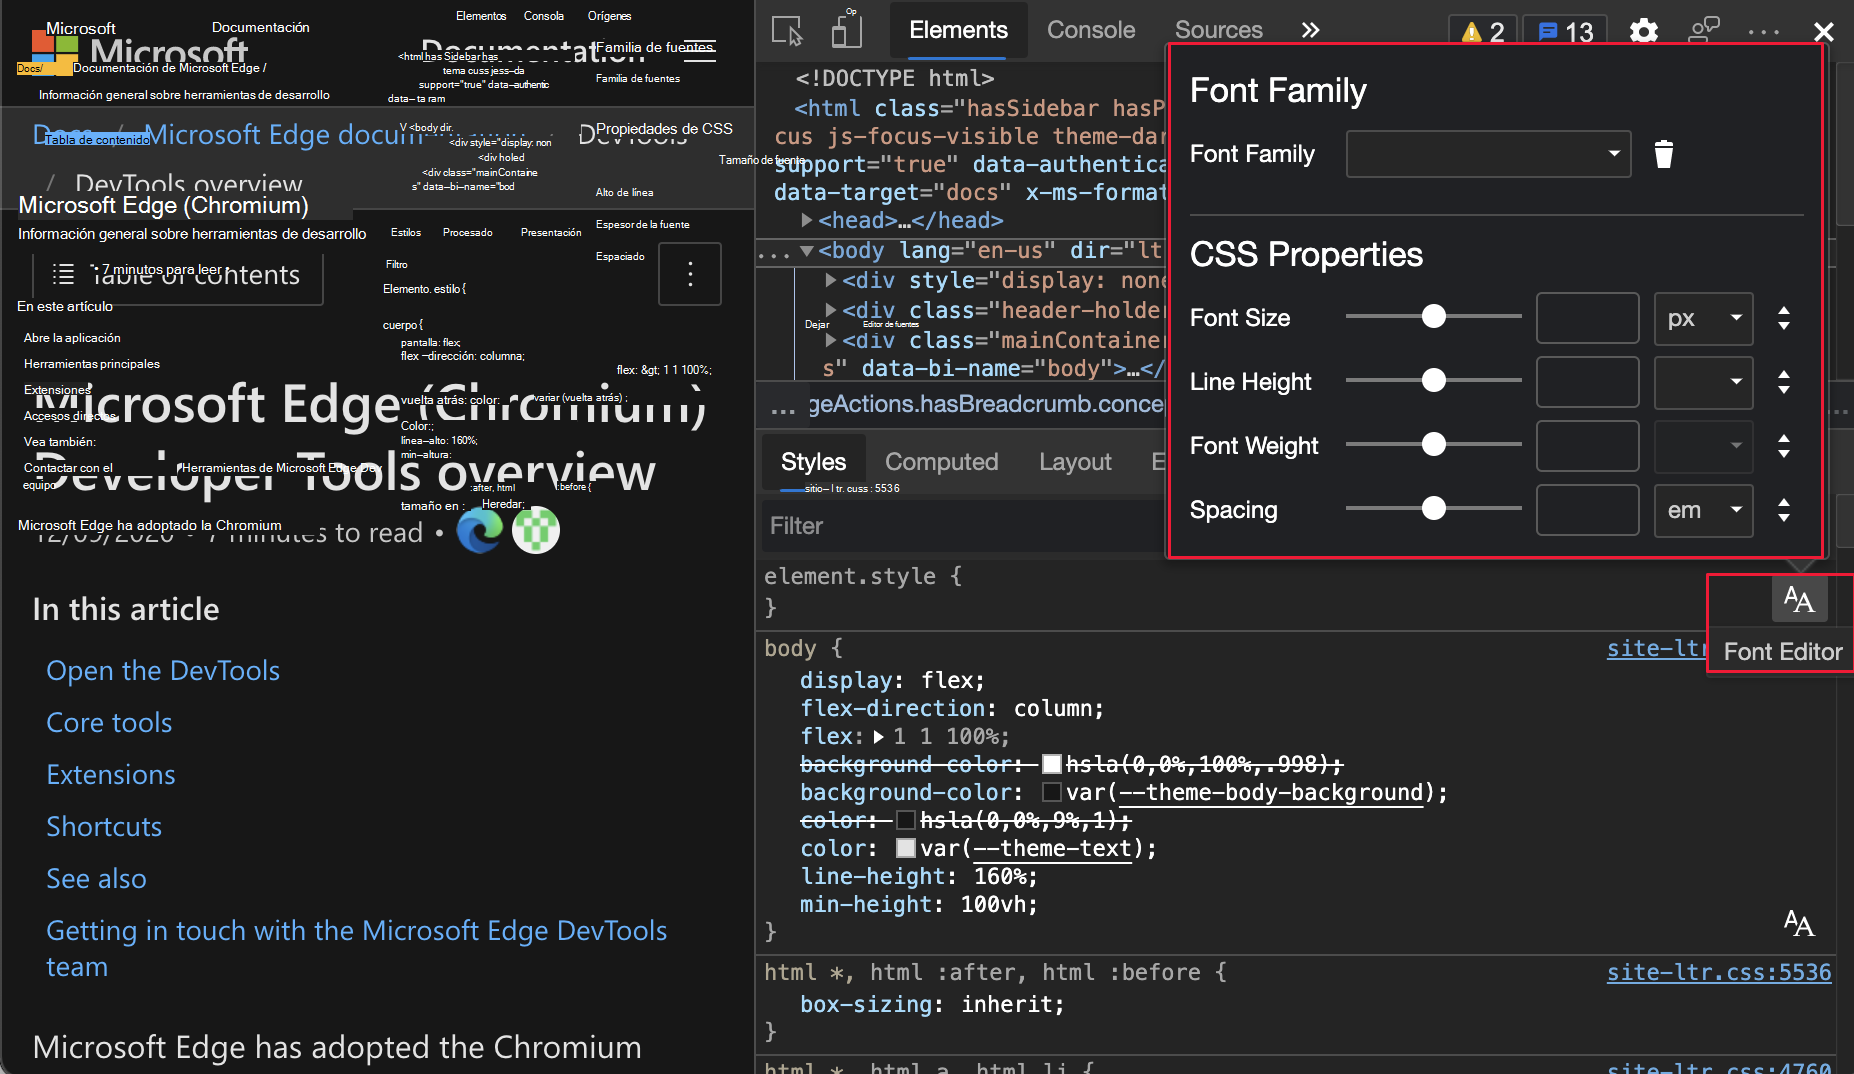Adjust the Spacing slider handle

(1434, 508)
